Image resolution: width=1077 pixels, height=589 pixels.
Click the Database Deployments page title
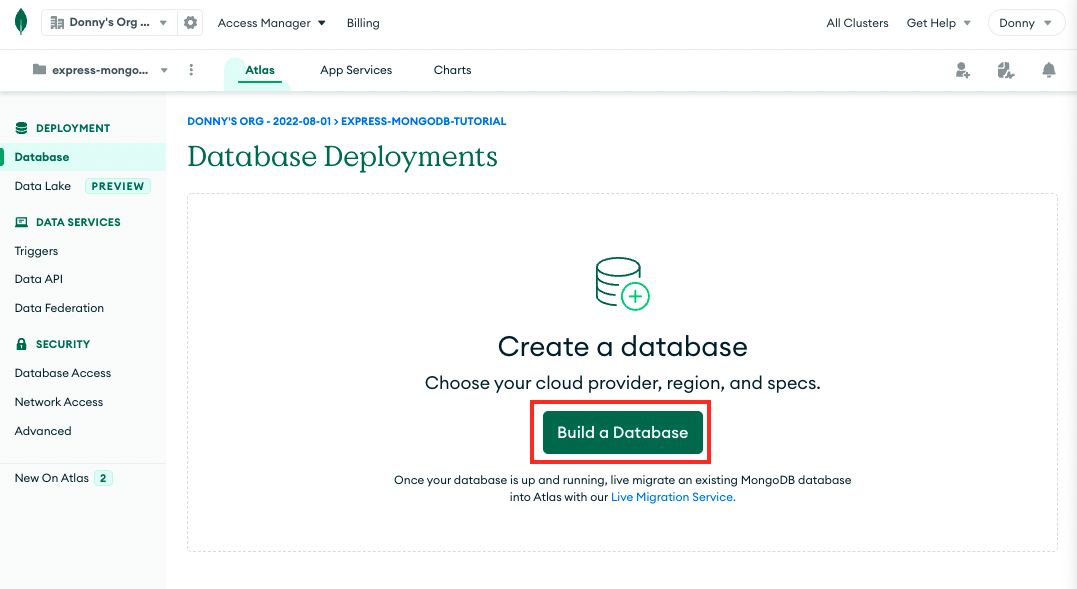click(x=342, y=157)
